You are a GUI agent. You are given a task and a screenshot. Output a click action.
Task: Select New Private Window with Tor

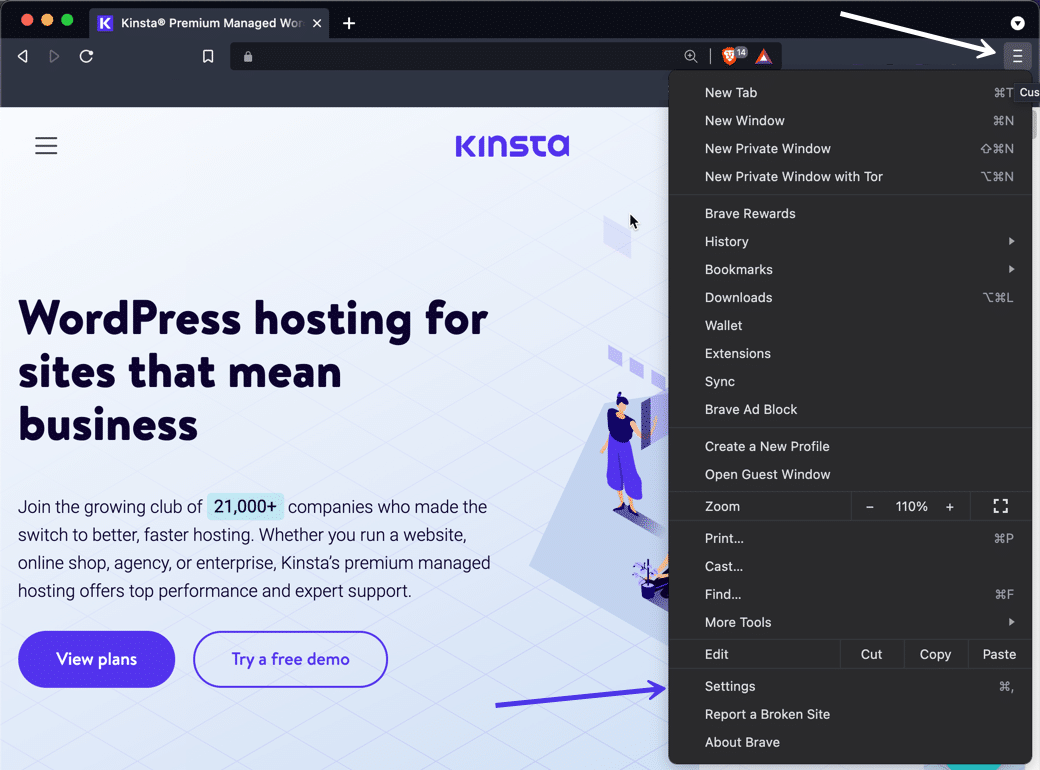793,176
